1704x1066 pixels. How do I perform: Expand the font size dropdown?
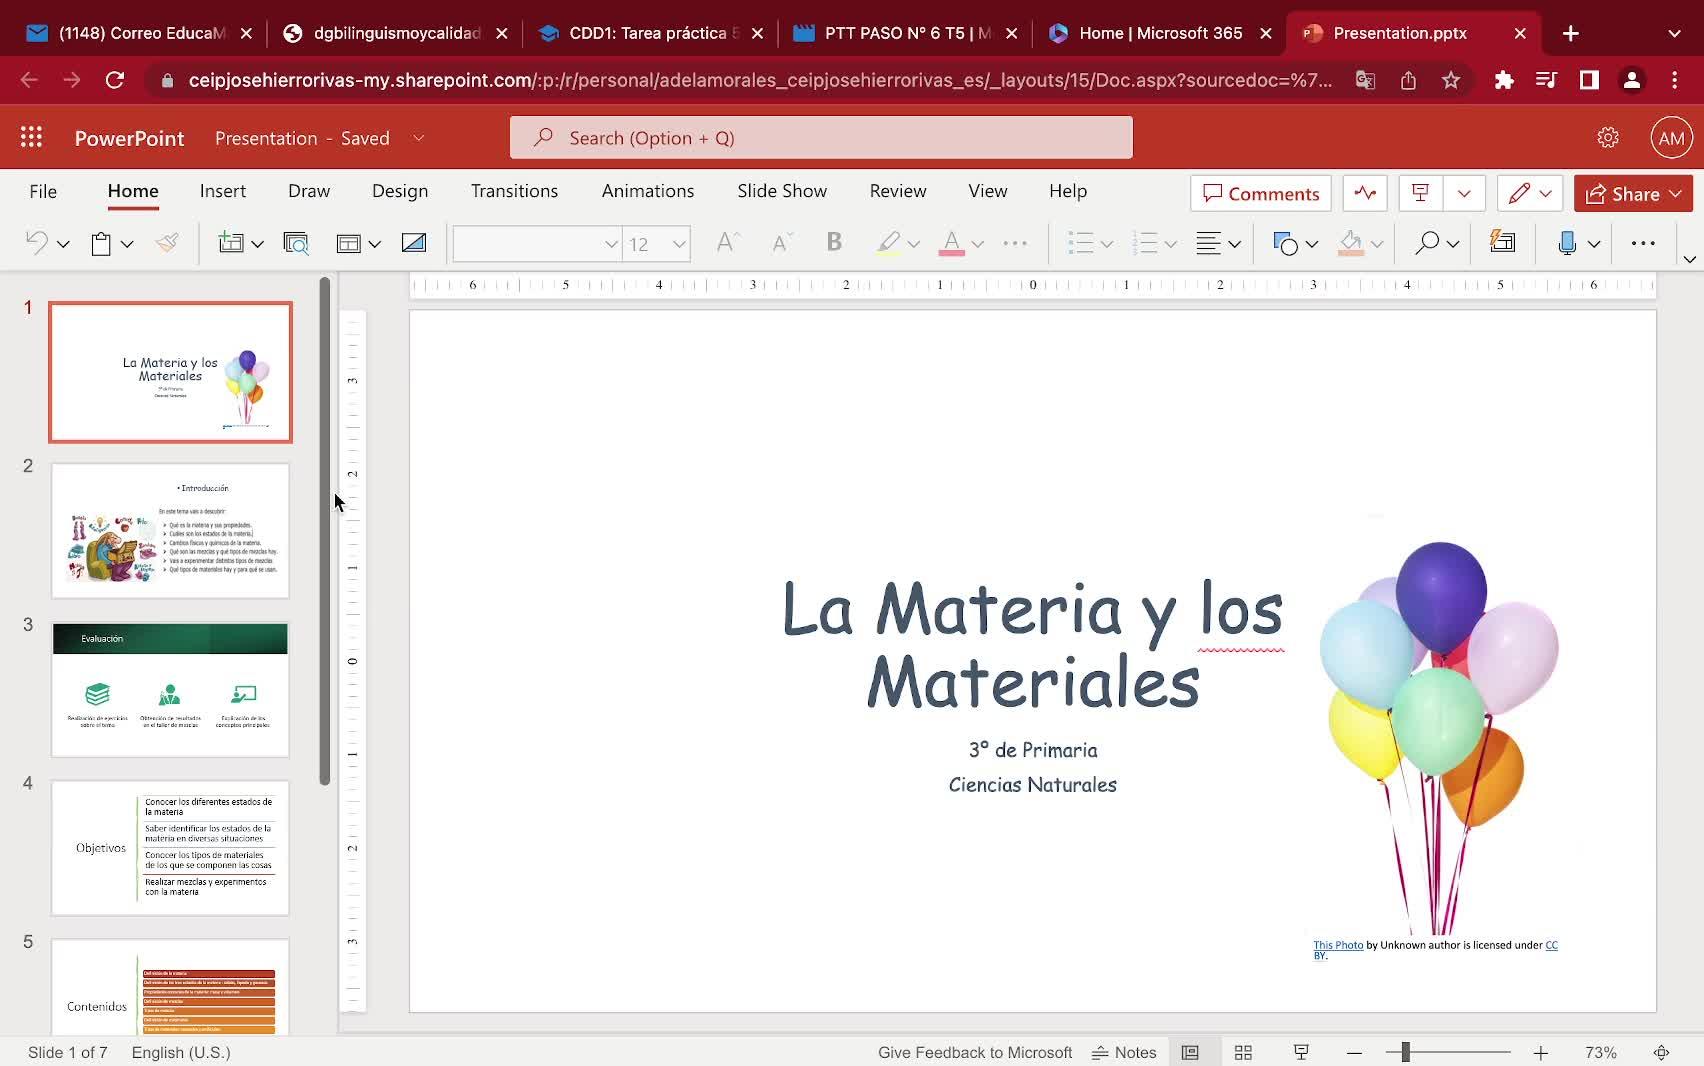tap(678, 244)
